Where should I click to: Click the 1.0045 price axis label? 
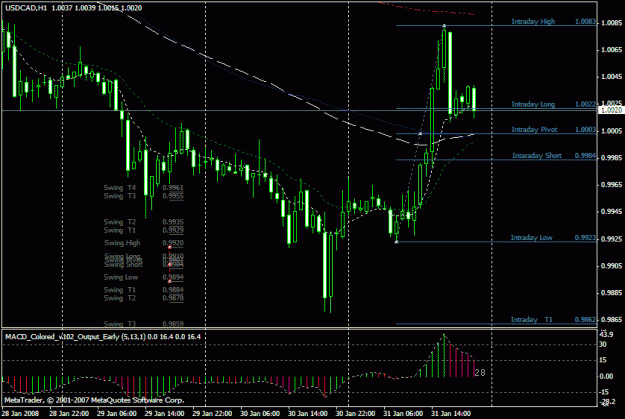[x=611, y=77]
